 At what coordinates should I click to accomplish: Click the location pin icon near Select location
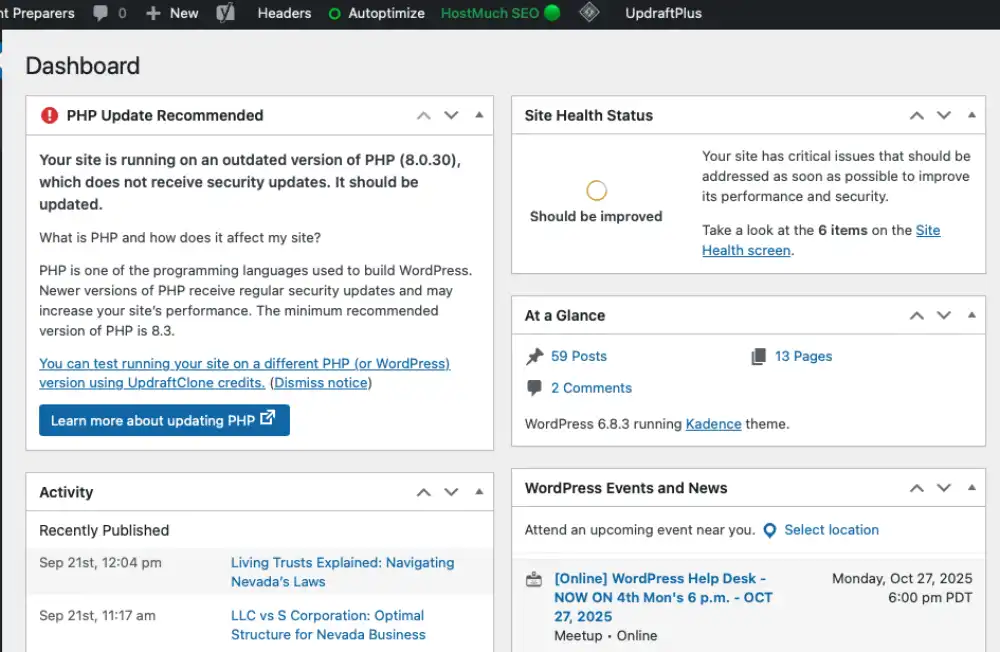[769, 530]
